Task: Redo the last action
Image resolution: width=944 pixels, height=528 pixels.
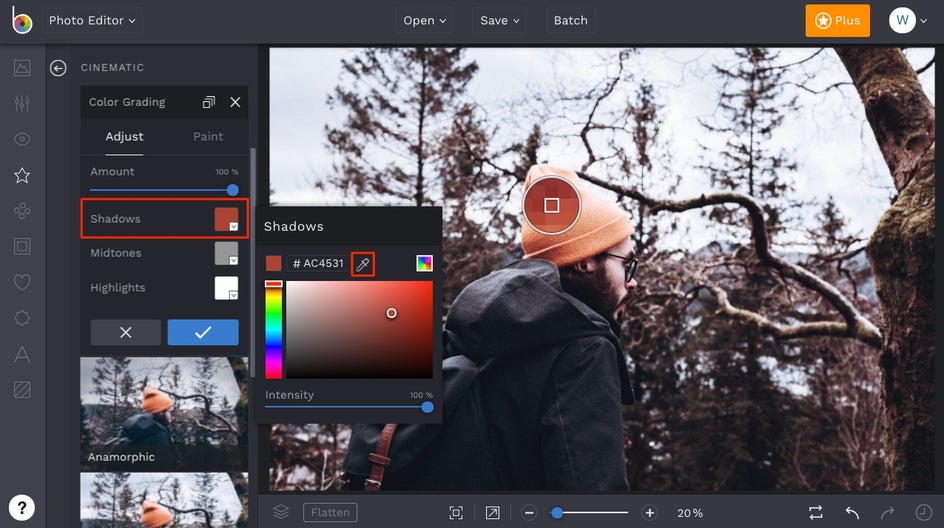Action: point(887,512)
